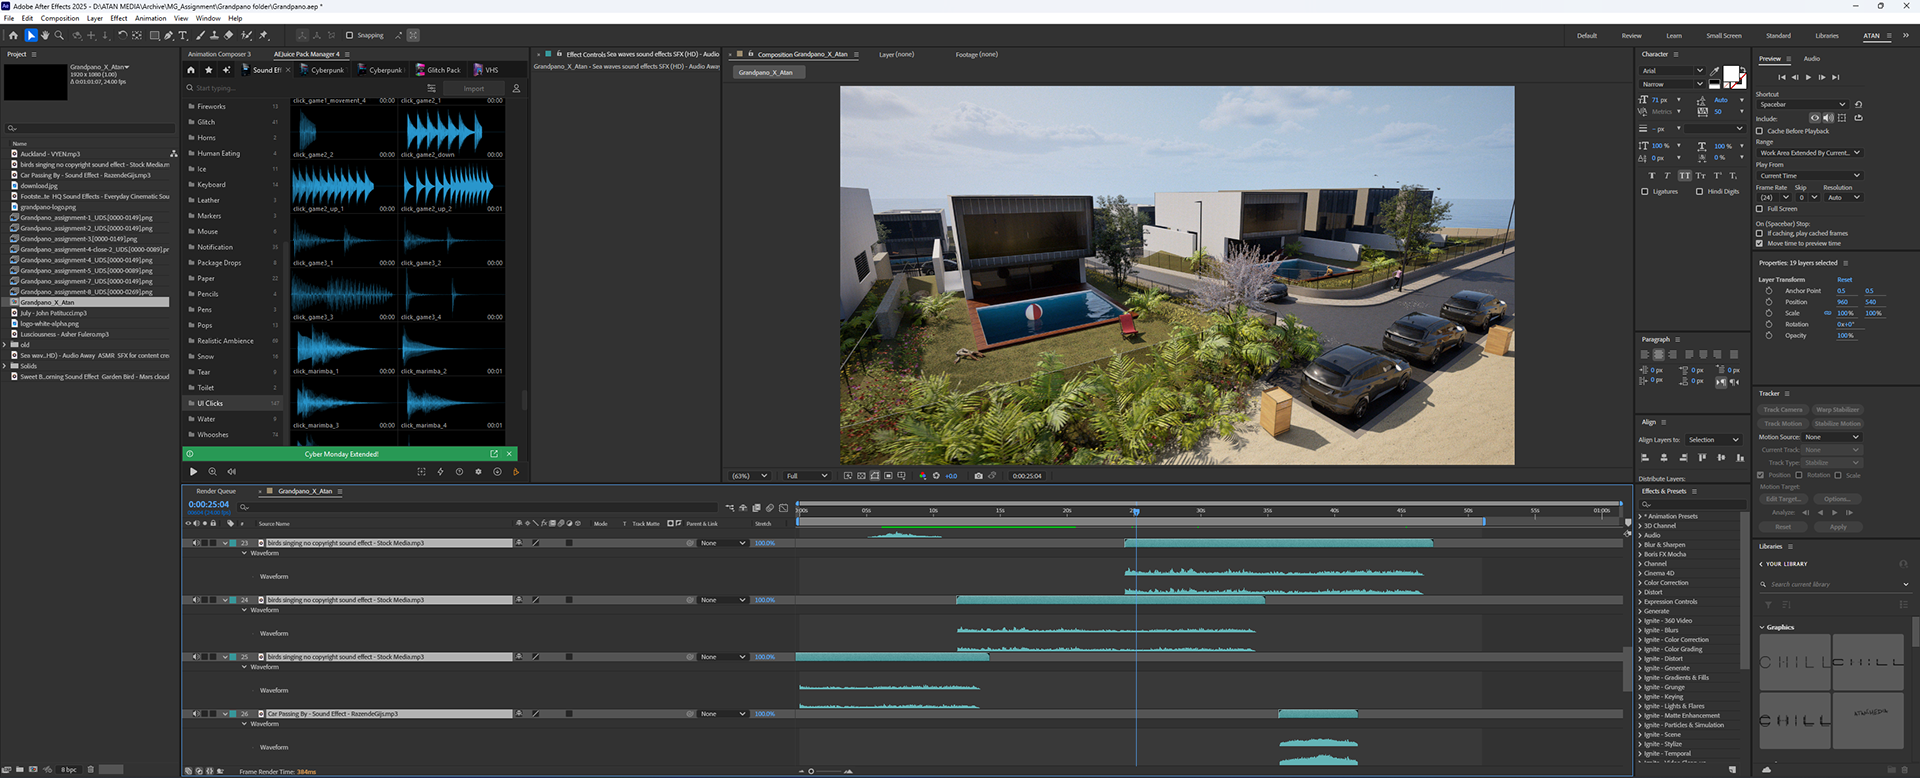Collapse Waveform under layer 26
Screen dimensions: 1920x778
point(244,724)
